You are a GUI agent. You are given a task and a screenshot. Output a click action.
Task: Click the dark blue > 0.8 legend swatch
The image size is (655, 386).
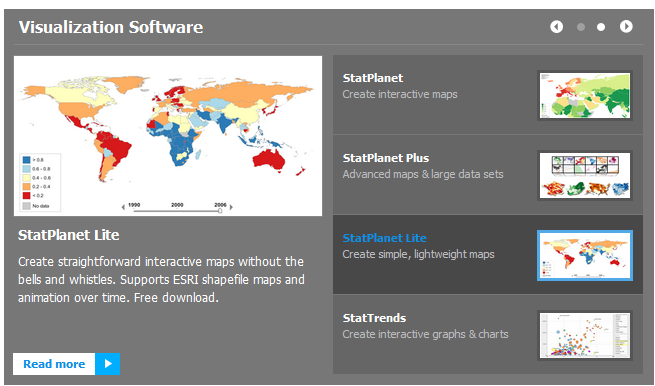[x=26, y=160]
